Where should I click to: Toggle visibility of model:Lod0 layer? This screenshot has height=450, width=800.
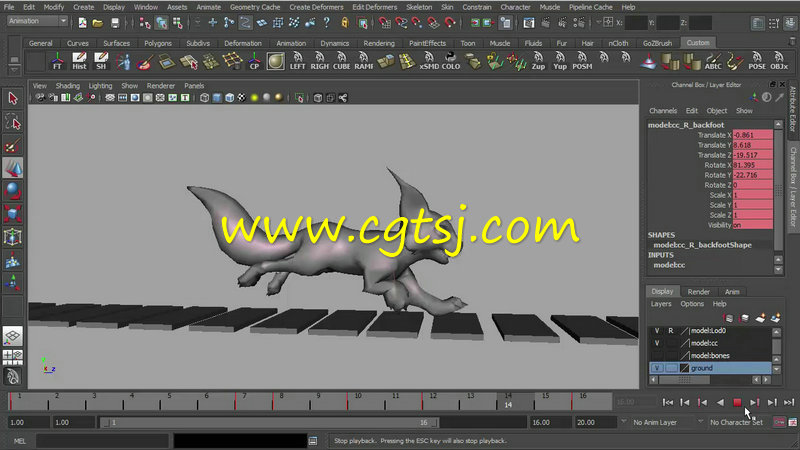pyautogui.click(x=657, y=331)
